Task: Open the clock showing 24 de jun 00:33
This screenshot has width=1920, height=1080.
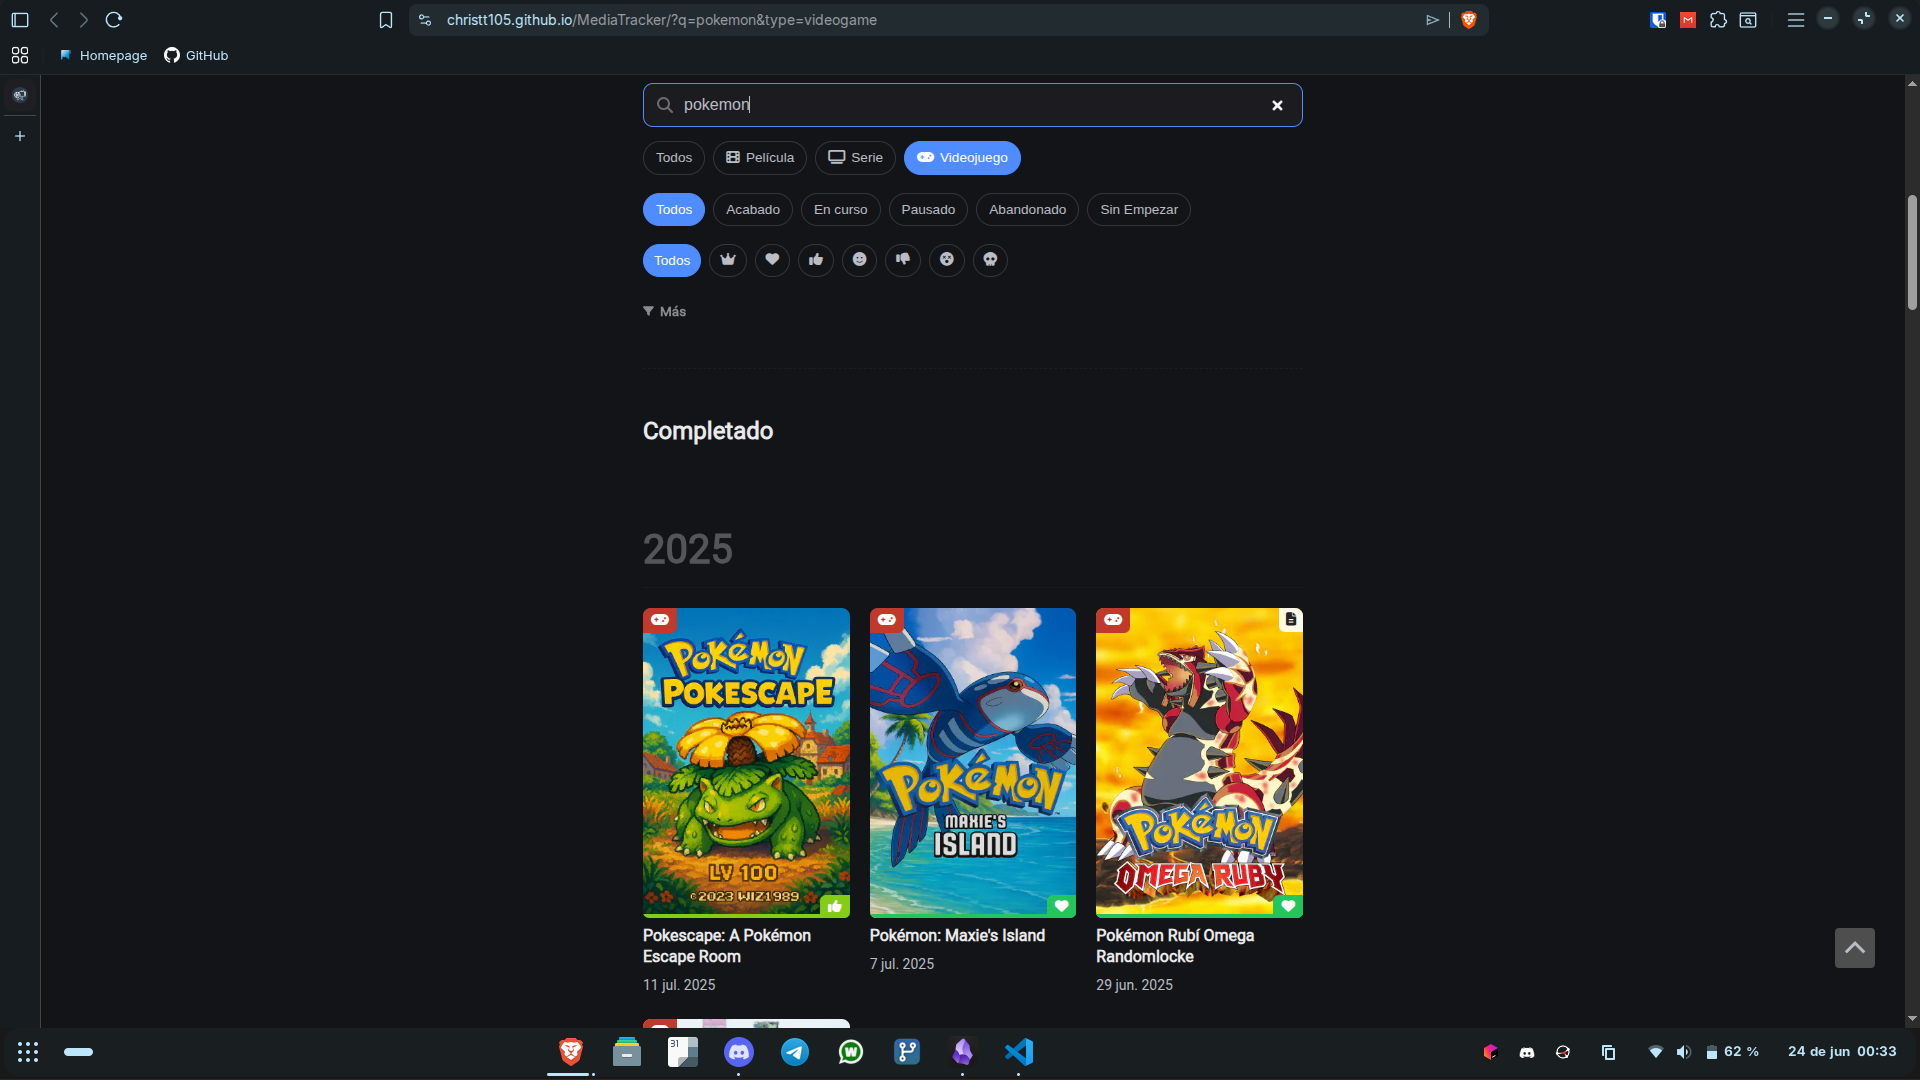Action: click(1842, 1052)
